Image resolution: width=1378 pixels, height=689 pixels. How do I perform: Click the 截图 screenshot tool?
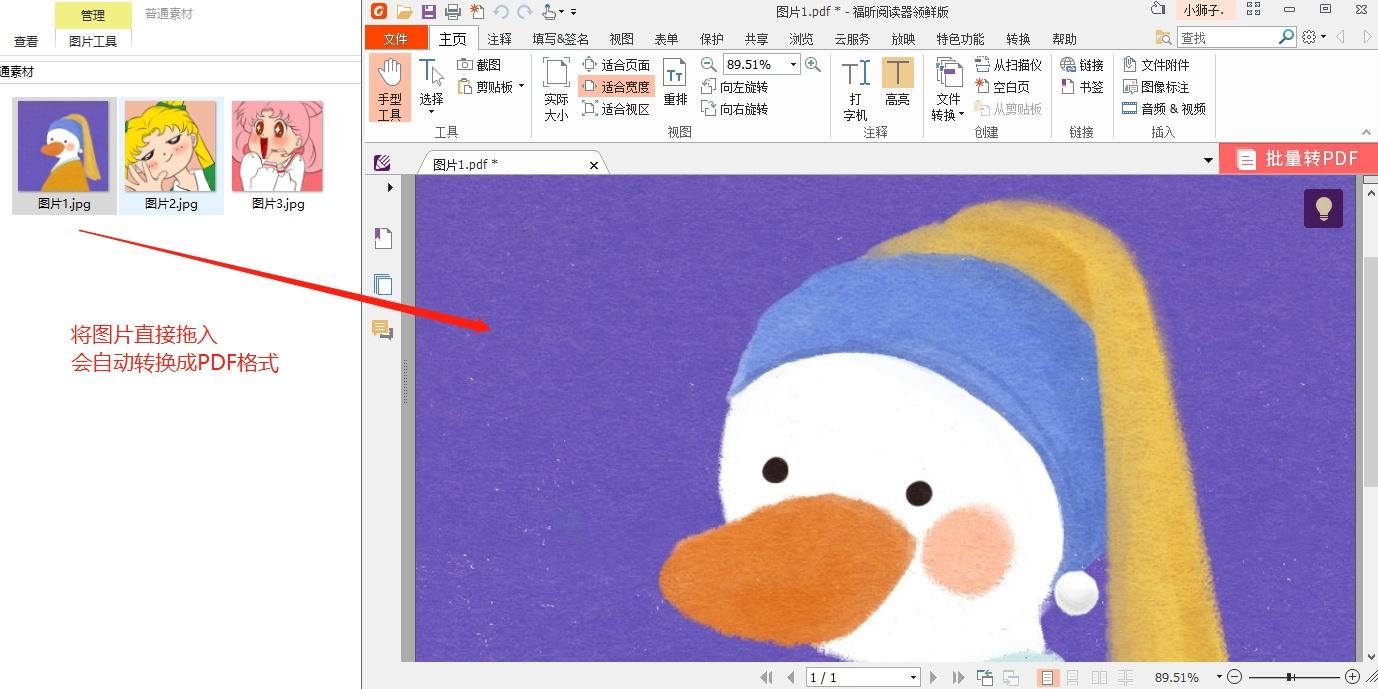click(479, 65)
